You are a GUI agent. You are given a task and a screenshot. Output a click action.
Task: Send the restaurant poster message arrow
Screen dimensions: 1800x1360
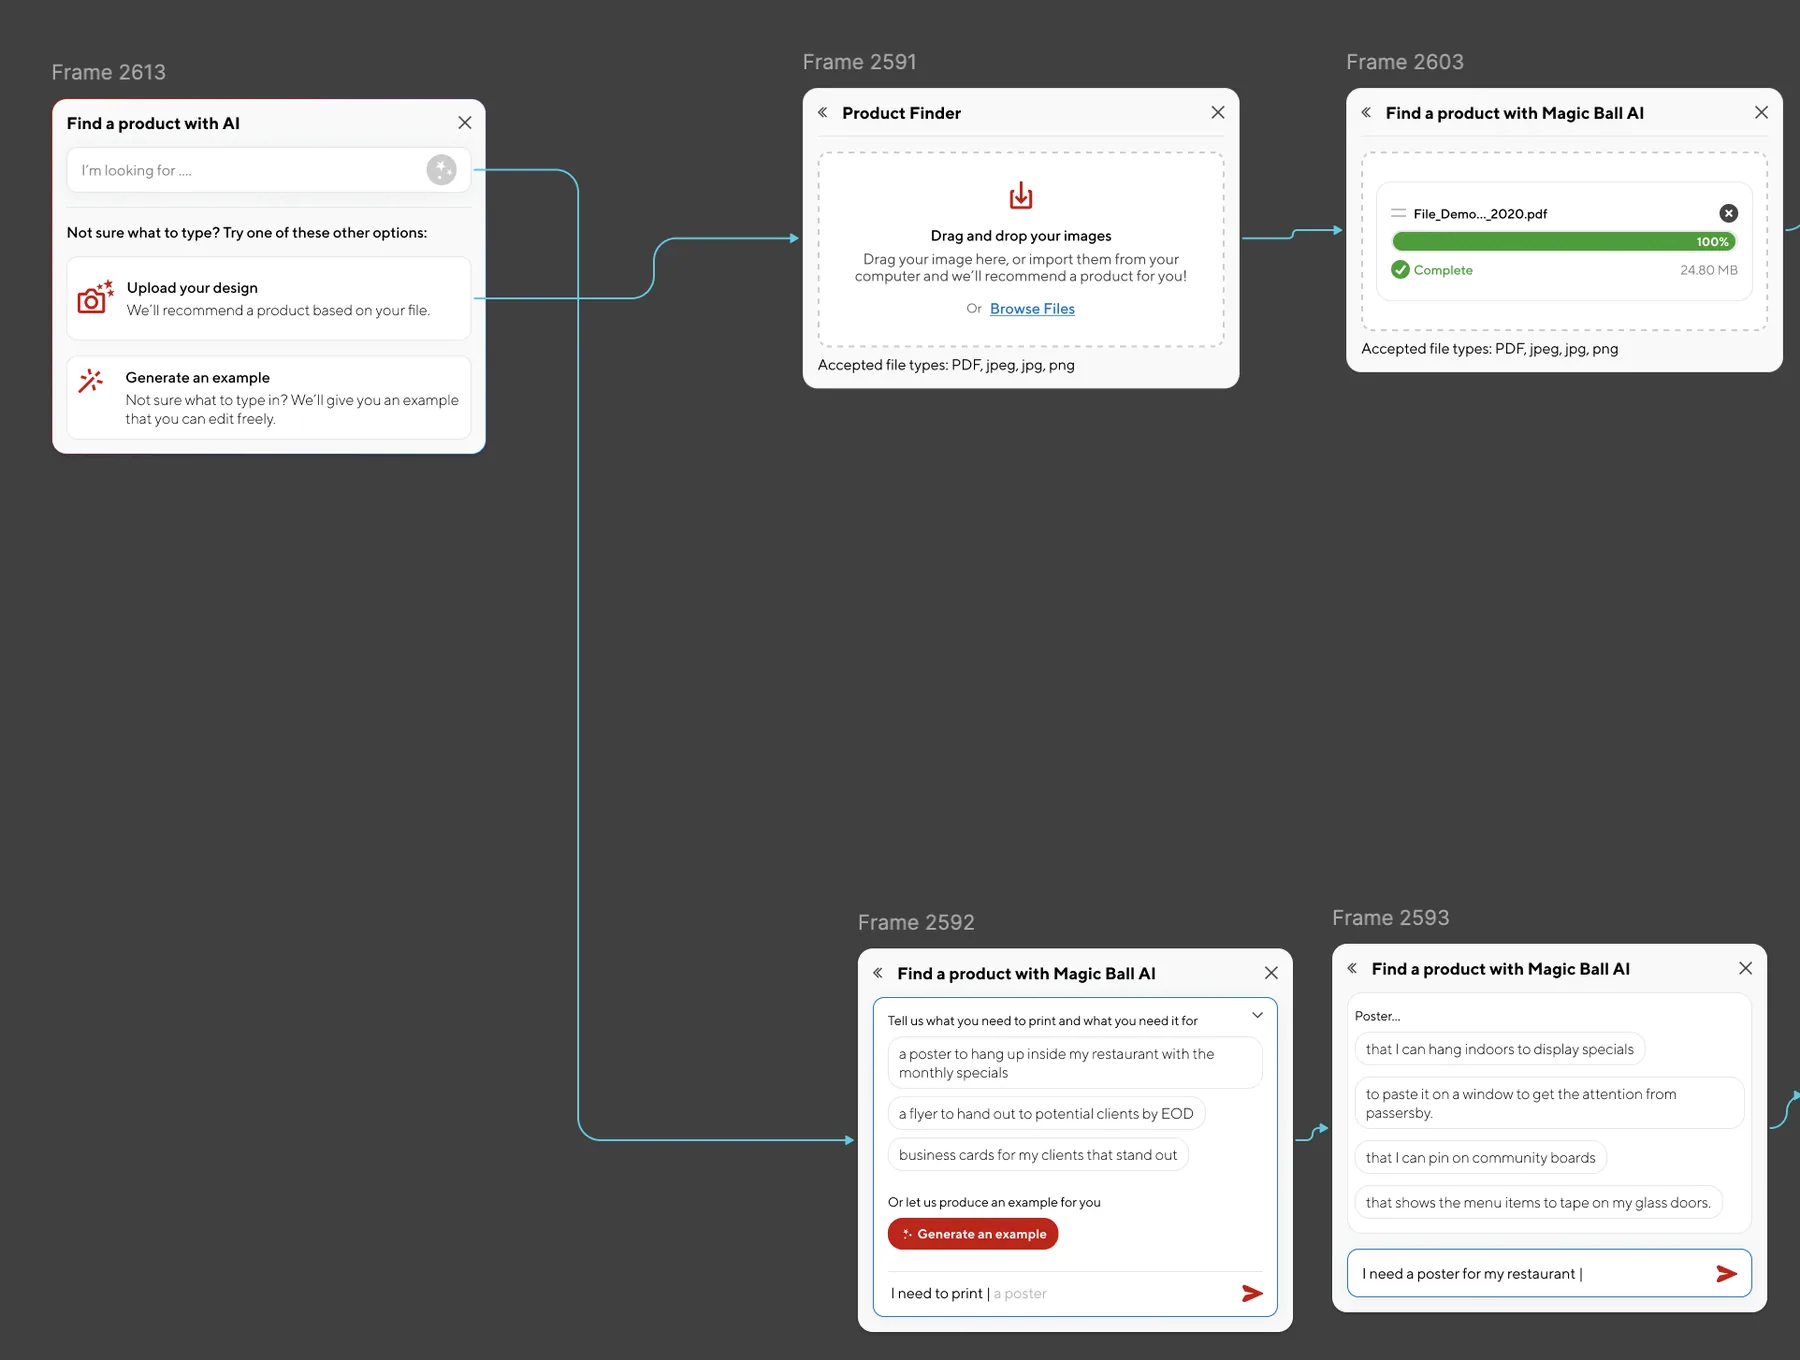point(1726,1274)
